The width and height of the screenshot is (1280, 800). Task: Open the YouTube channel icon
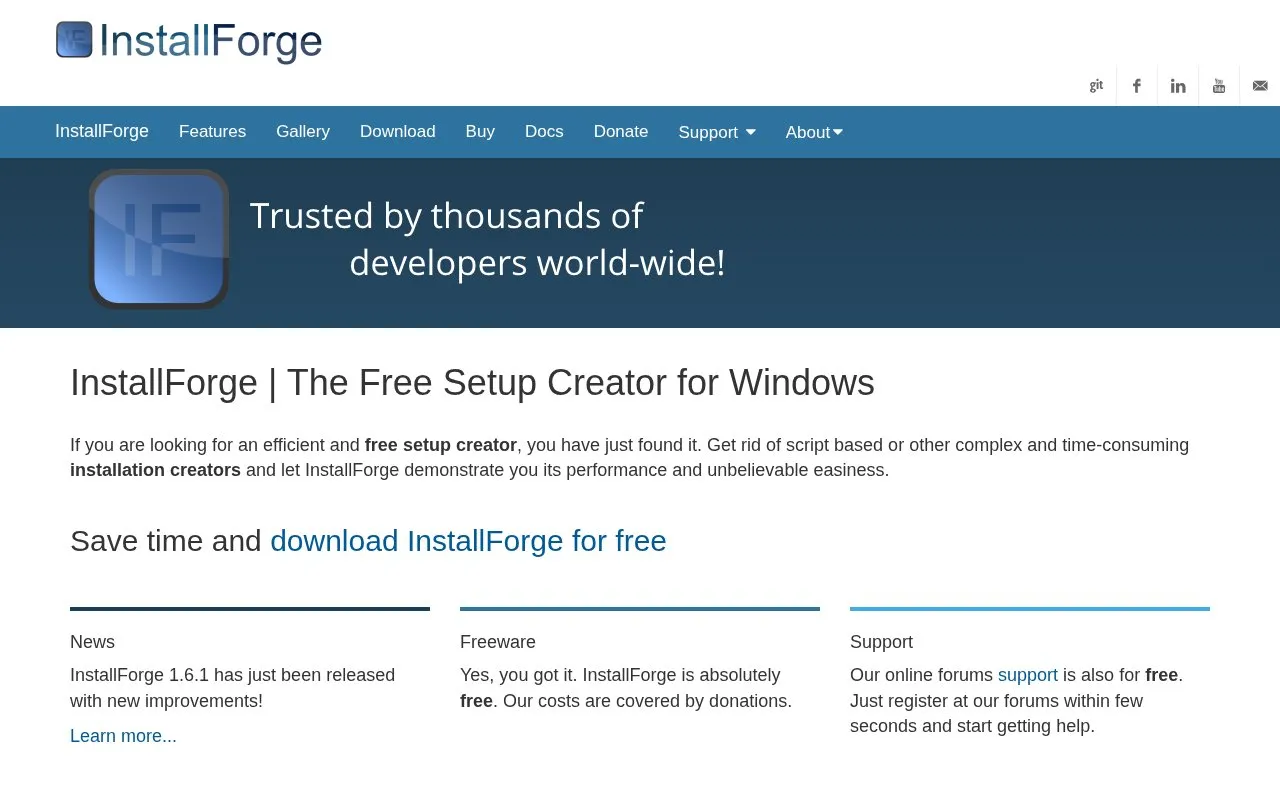point(1219,86)
